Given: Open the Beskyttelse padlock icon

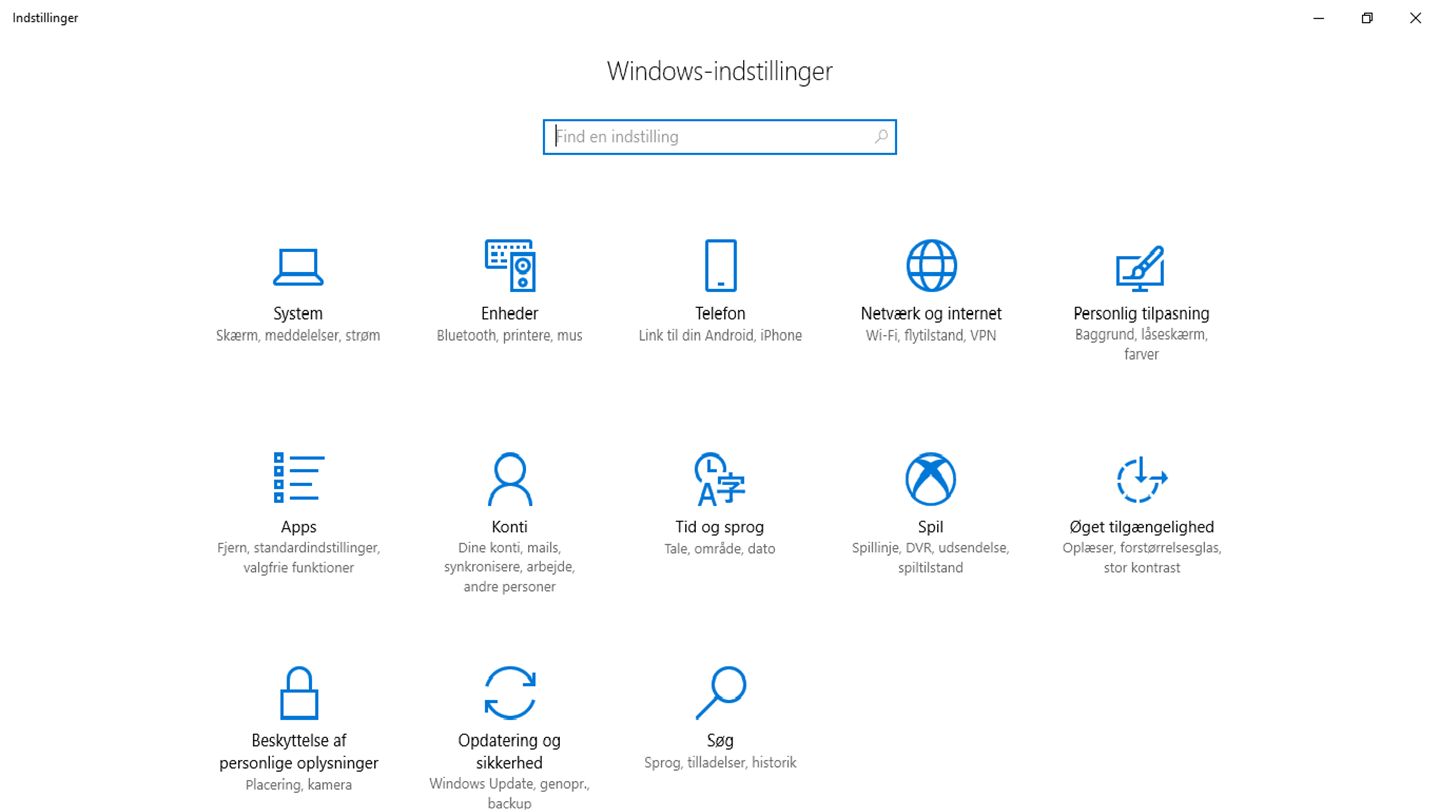Looking at the screenshot, I should (298, 692).
